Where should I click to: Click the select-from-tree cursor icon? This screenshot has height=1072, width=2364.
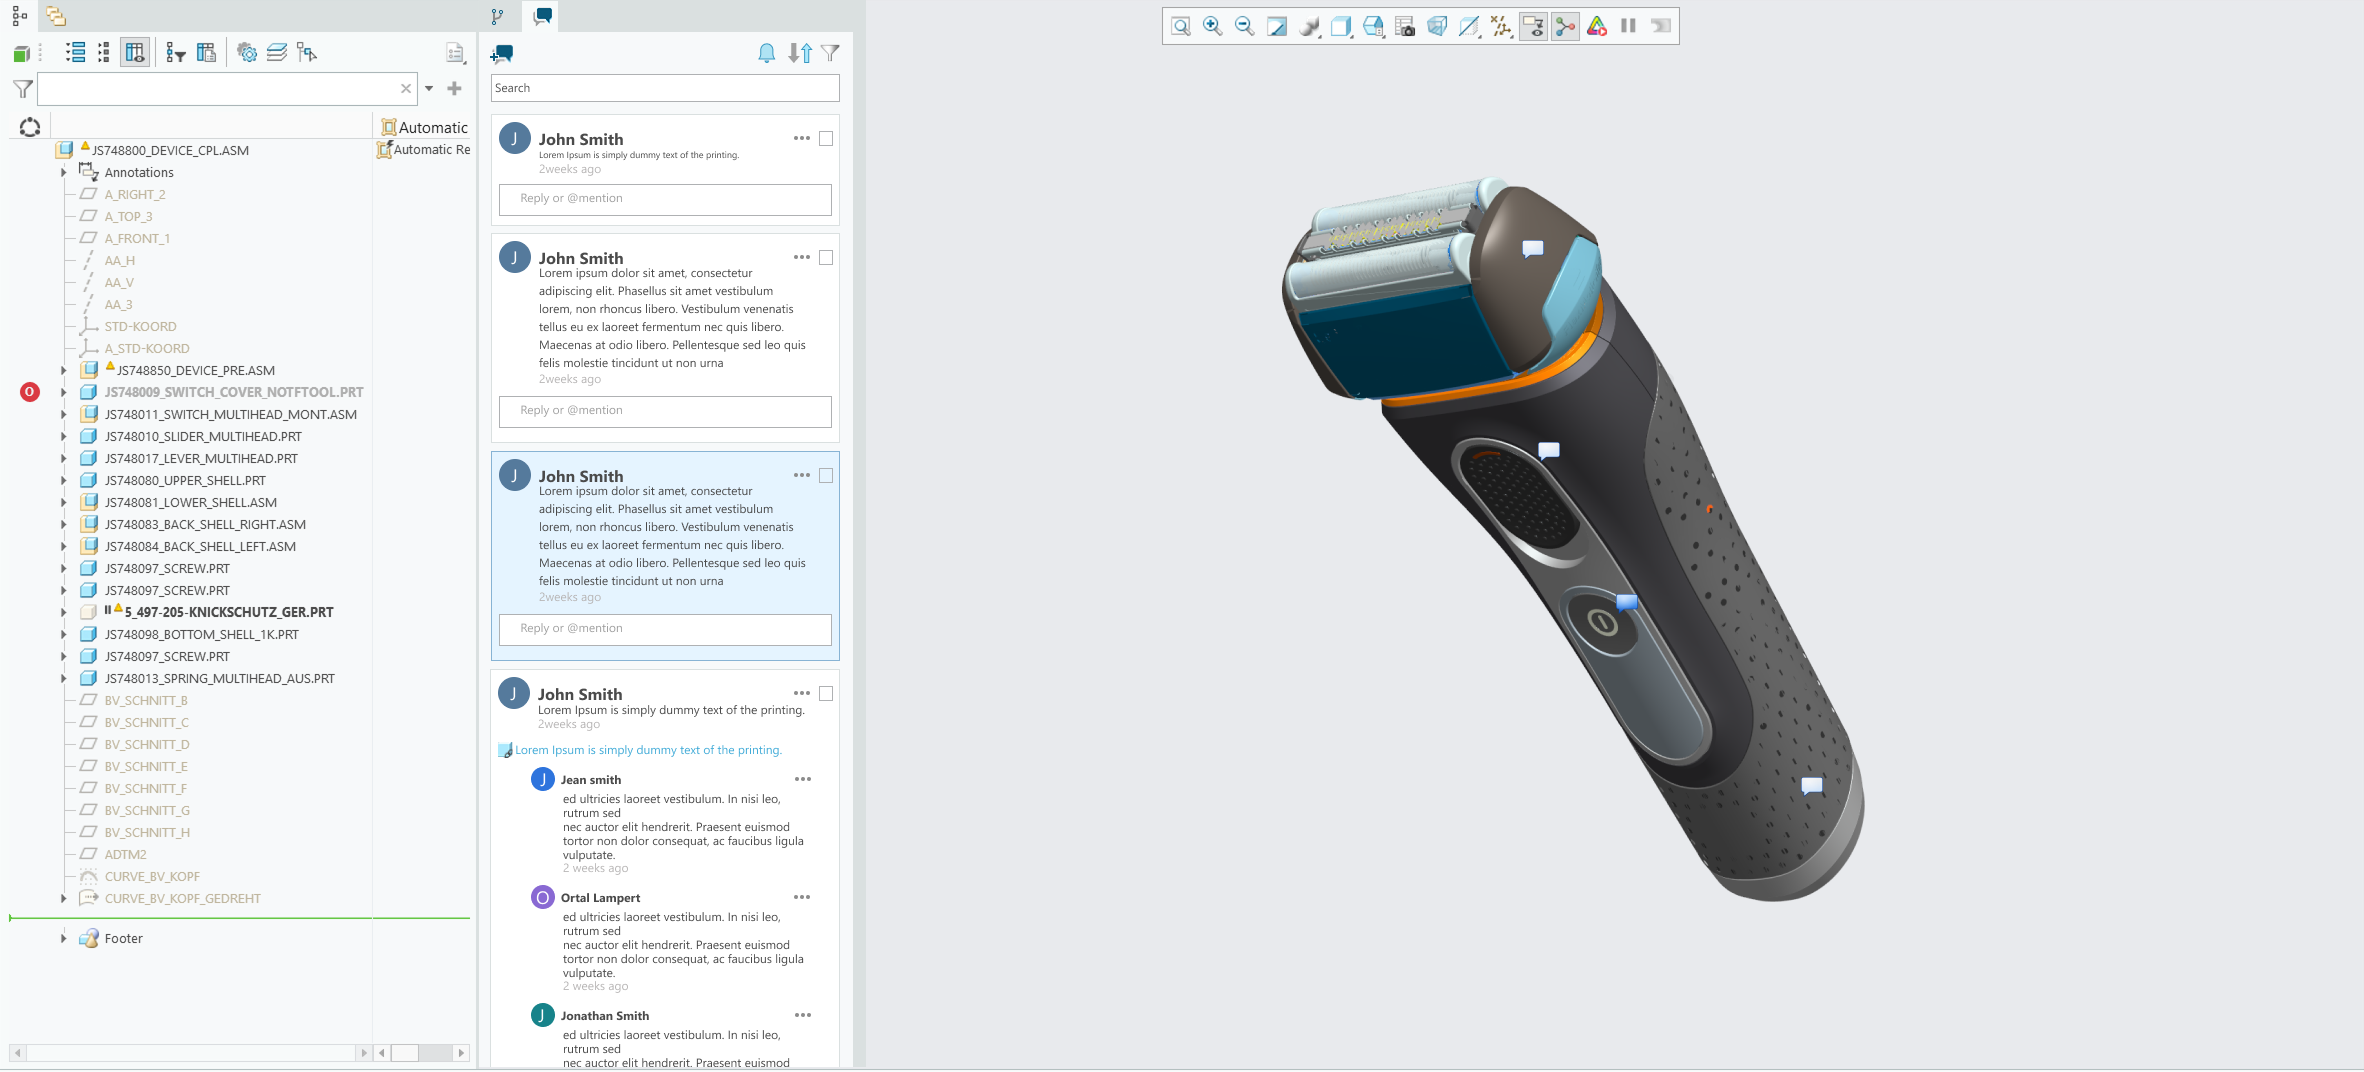coord(307,53)
